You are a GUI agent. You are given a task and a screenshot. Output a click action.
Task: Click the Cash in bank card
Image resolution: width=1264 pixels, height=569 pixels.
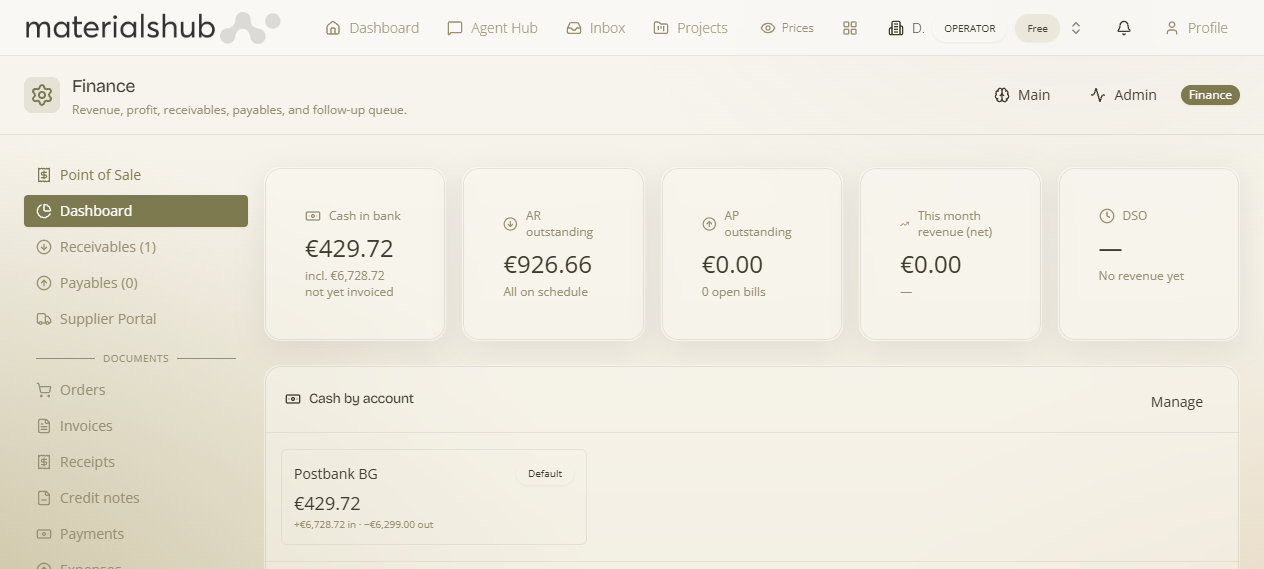coord(354,254)
